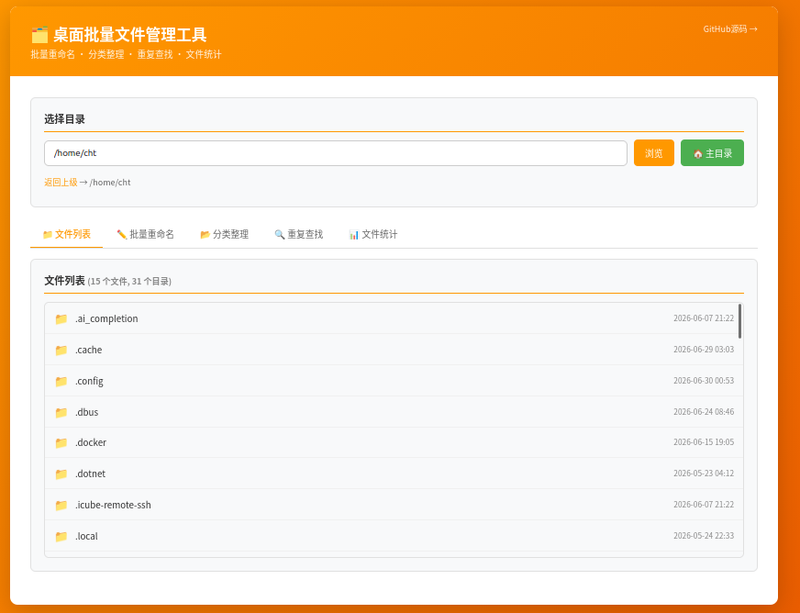
Task: Click the 桌面批量文件管理工具 title
Action: click(130, 35)
